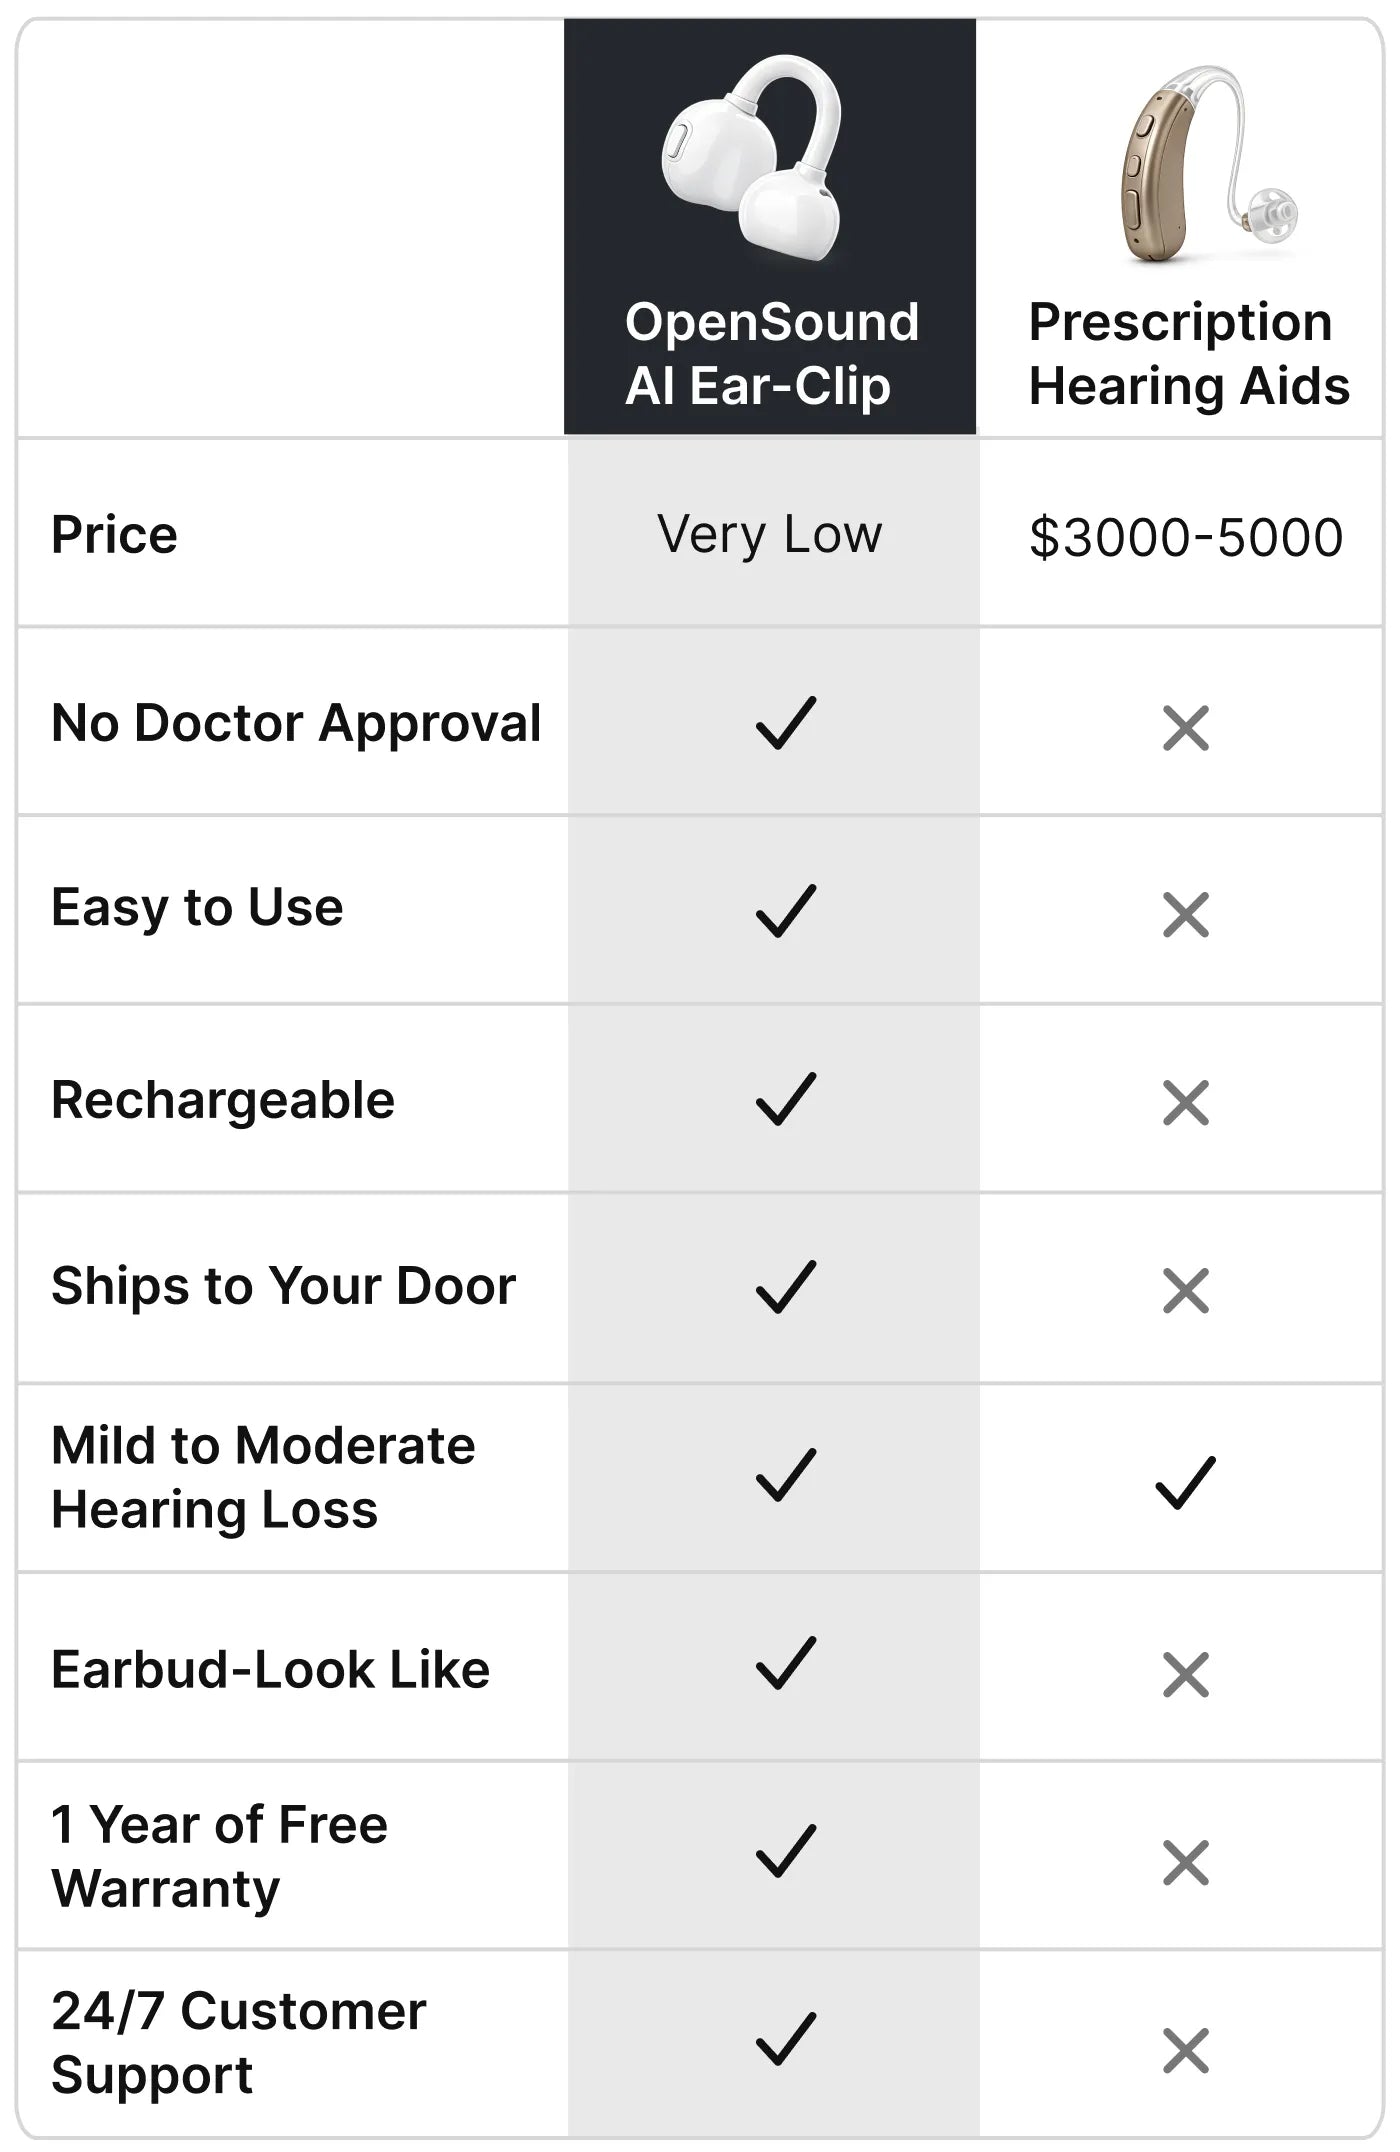Click Prescription X mark for No Doctor Approval
Image resolution: width=1400 pixels, height=2152 pixels.
click(x=1186, y=728)
